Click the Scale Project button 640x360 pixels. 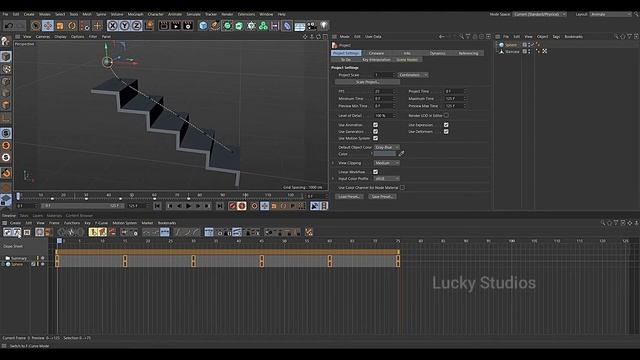pyautogui.click(x=367, y=82)
